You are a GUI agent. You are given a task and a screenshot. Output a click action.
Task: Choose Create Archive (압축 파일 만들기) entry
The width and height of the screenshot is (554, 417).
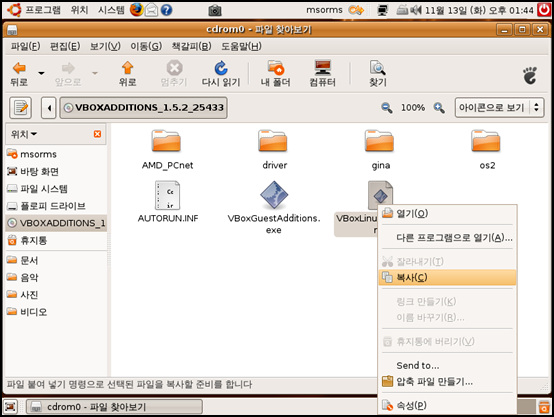pyautogui.click(x=447, y=382)
